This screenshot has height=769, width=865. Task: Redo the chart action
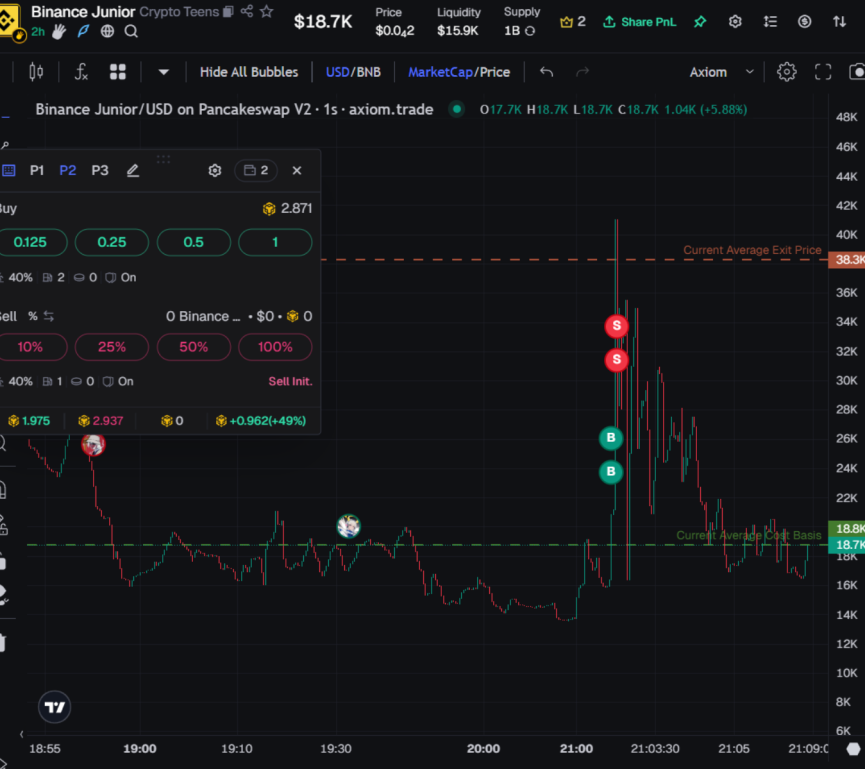(583, 72)
